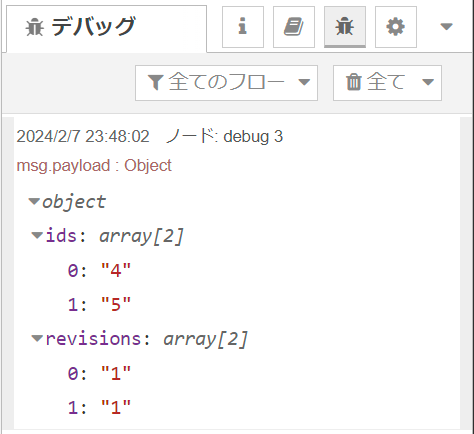This screenshot has width=474, height=434.
Task: Open the info sidebar tab icon
Action: [x=243, y=27]
